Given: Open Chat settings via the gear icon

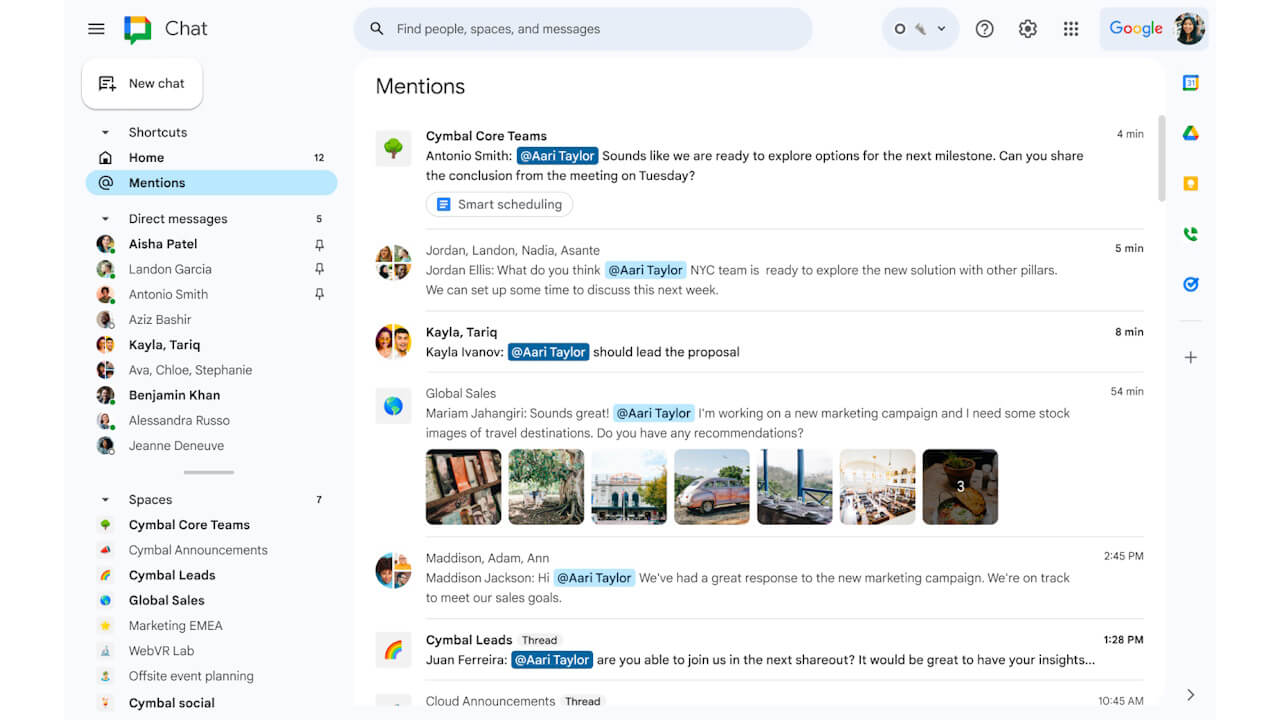Looking at the screenshot, I should click(1027, 28).
